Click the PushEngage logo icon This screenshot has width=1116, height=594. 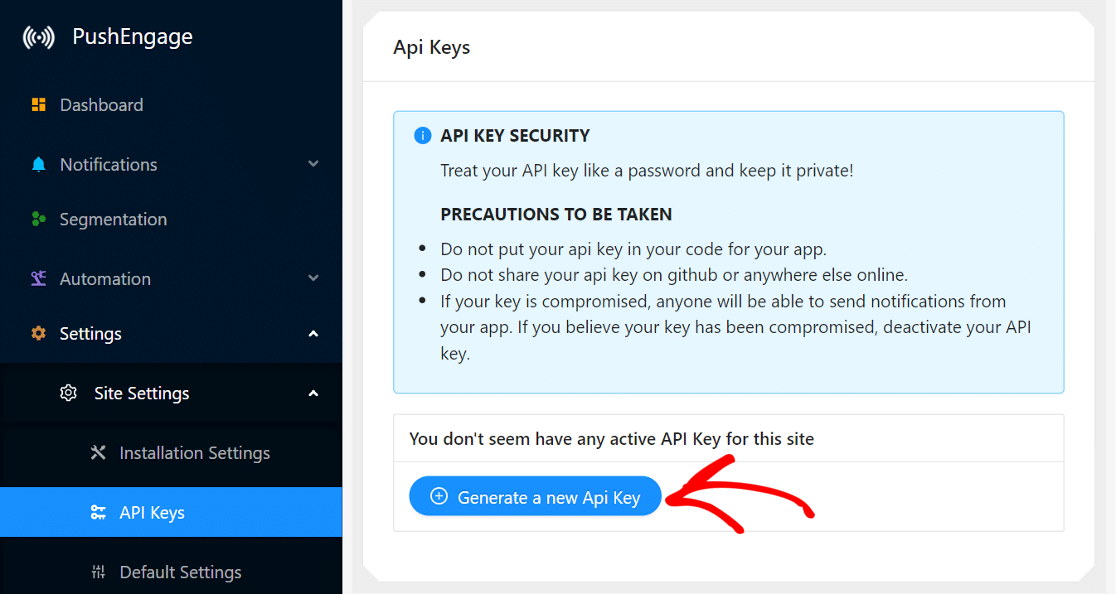pos(37,36)
